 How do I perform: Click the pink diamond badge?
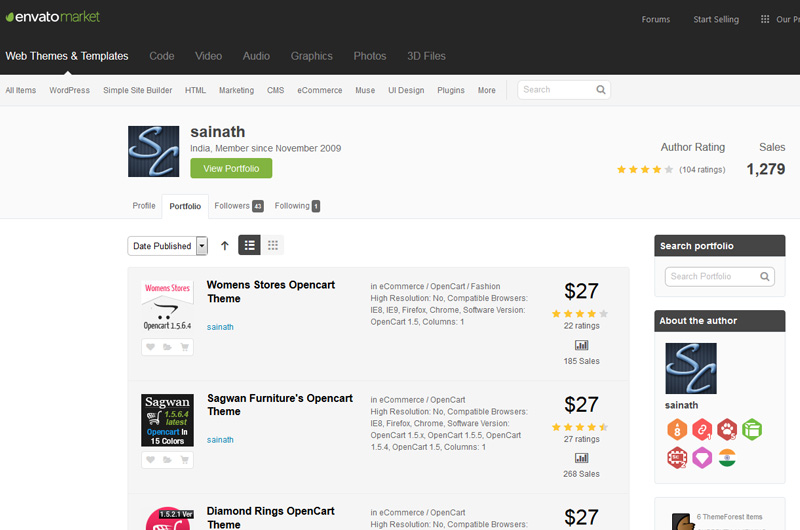click(702, 458)
